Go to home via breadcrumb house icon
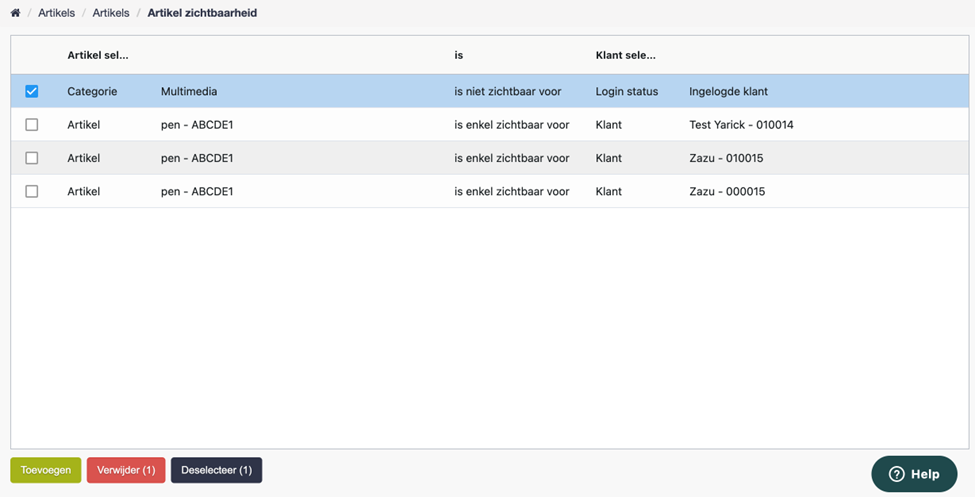Viewport: 975px width, 497px height. click(16, 13)
